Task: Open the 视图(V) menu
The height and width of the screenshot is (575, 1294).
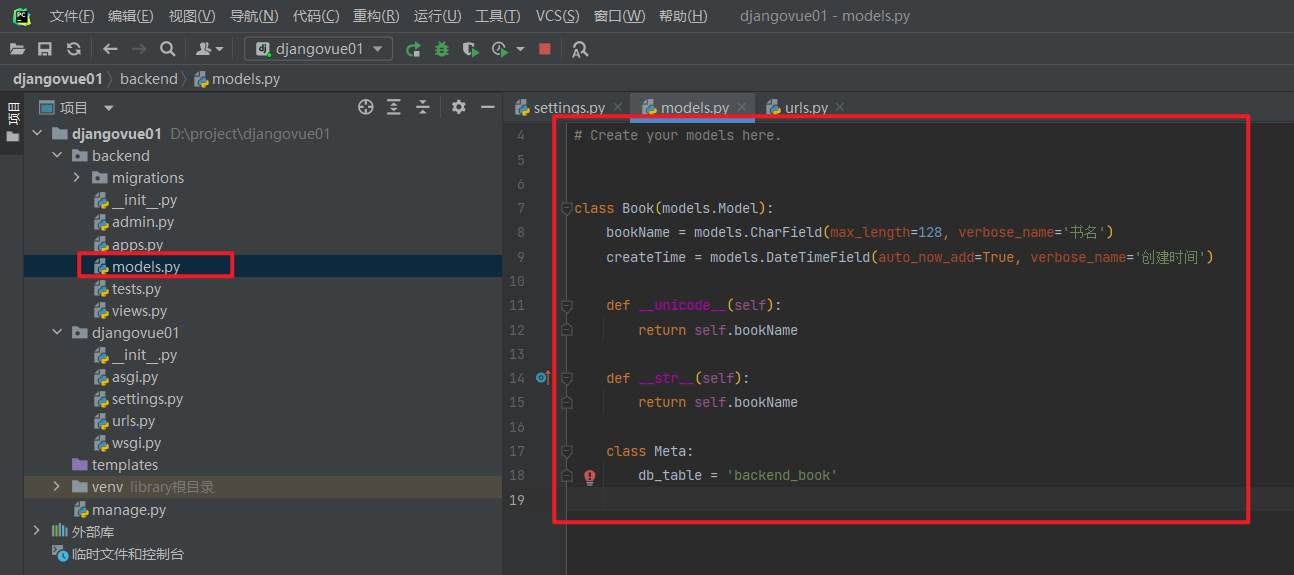Action: pos(192,16)
